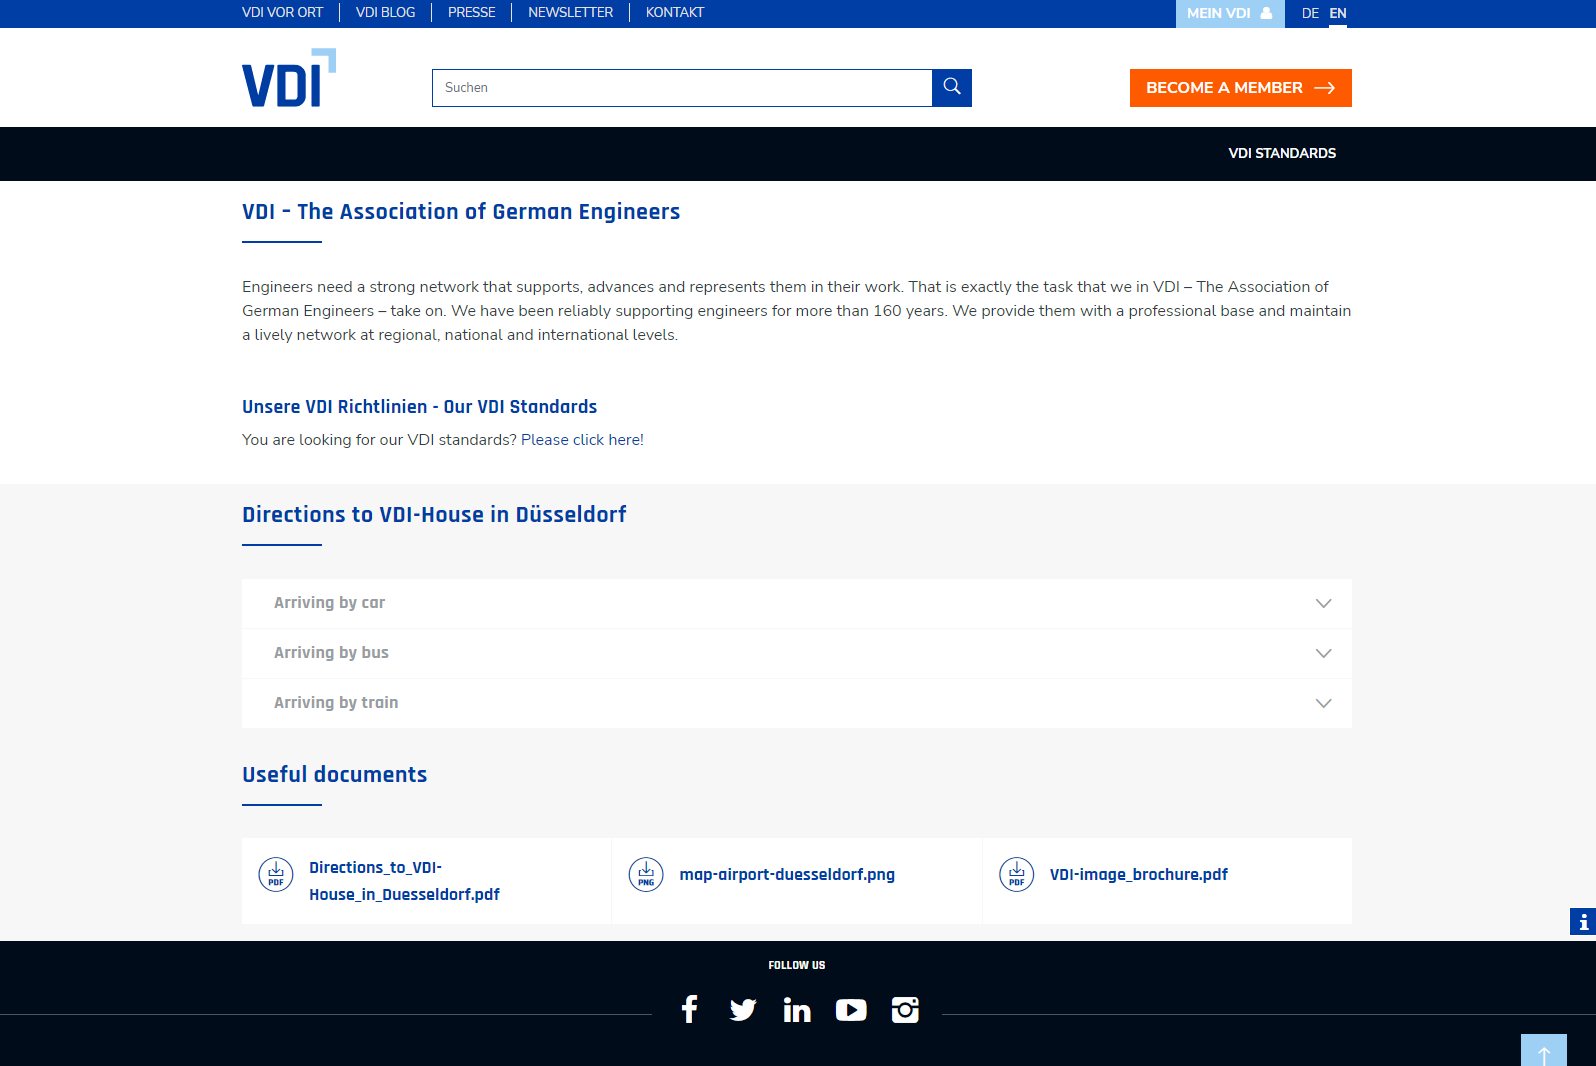Expand the Arriving by car section
Image resolution: width=1596 pixels, height=1066 pixels.
797,603
